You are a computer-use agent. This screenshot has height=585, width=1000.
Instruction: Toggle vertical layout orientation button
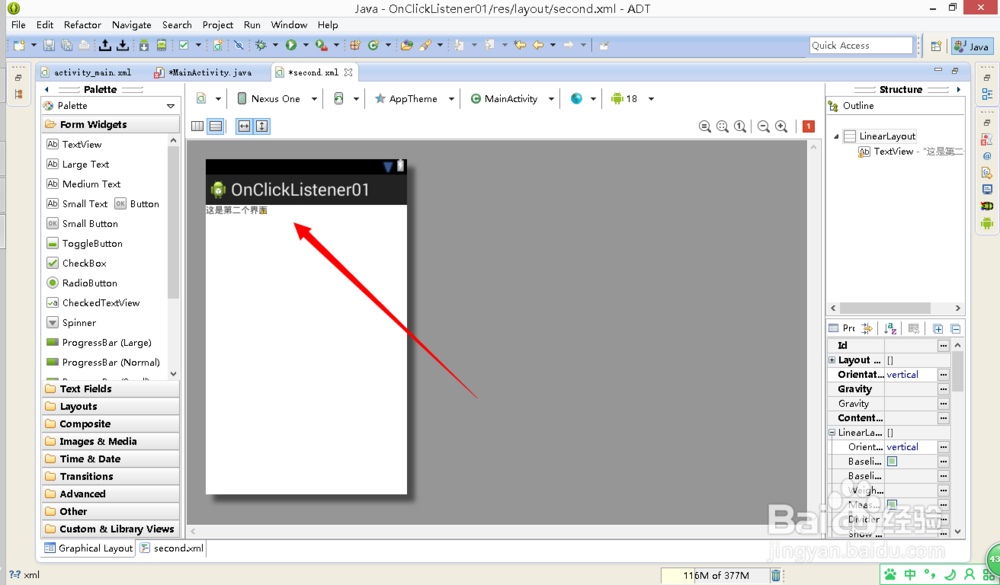click(x=216, y=126)
